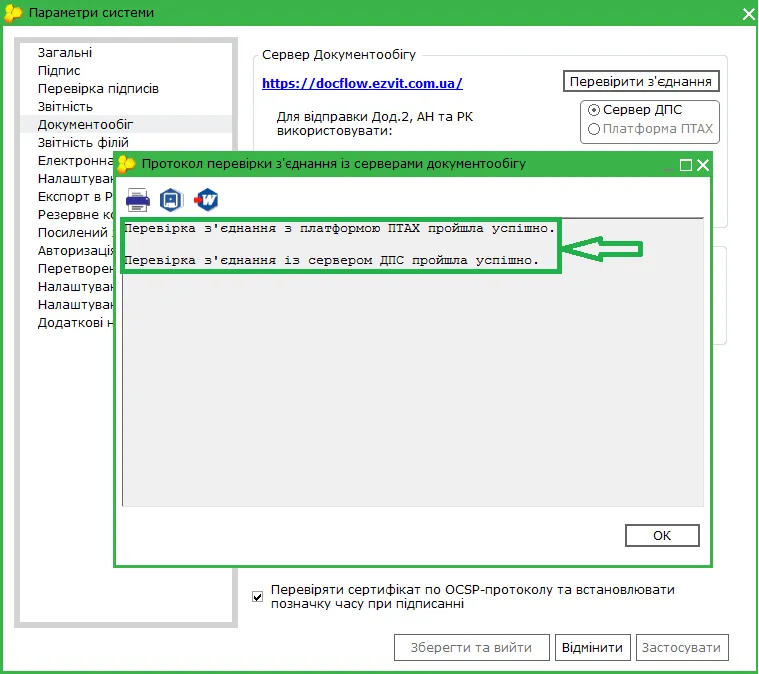Viewport: 759px width, 674px height.
Task: Print the connection check protocol
Action: [x=137, y=200]
